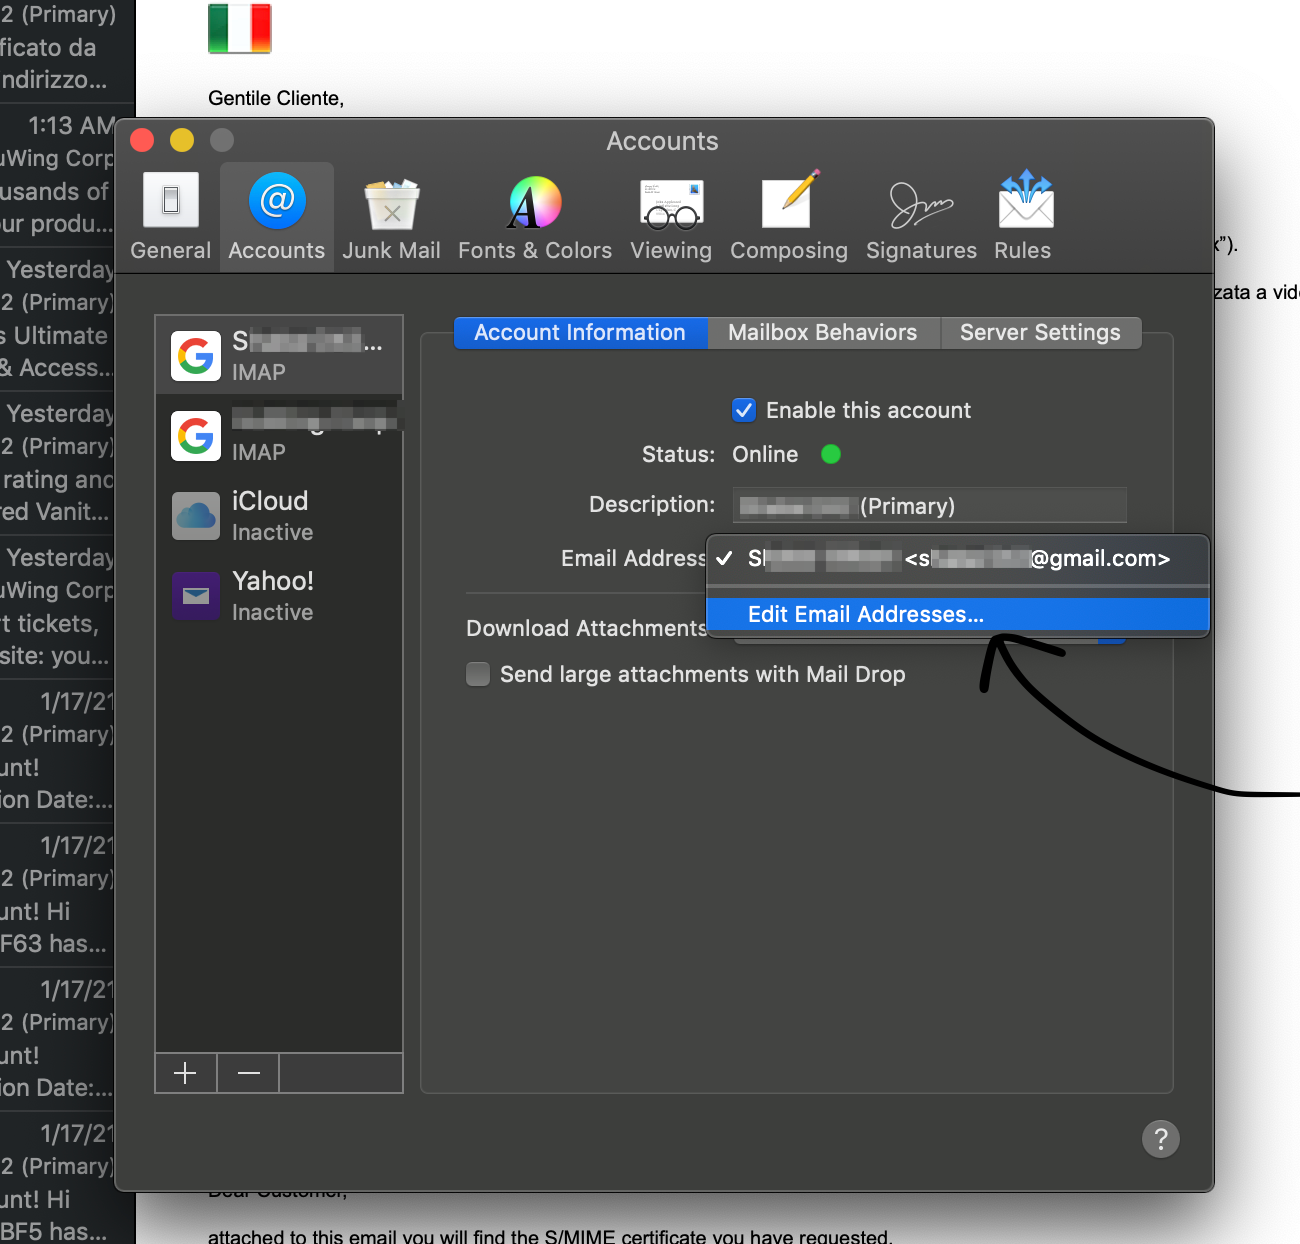This screenshot has height=1244, width=1300.
Task: Click Gentile Cliente text in email
Action: (x=276, y=98)
